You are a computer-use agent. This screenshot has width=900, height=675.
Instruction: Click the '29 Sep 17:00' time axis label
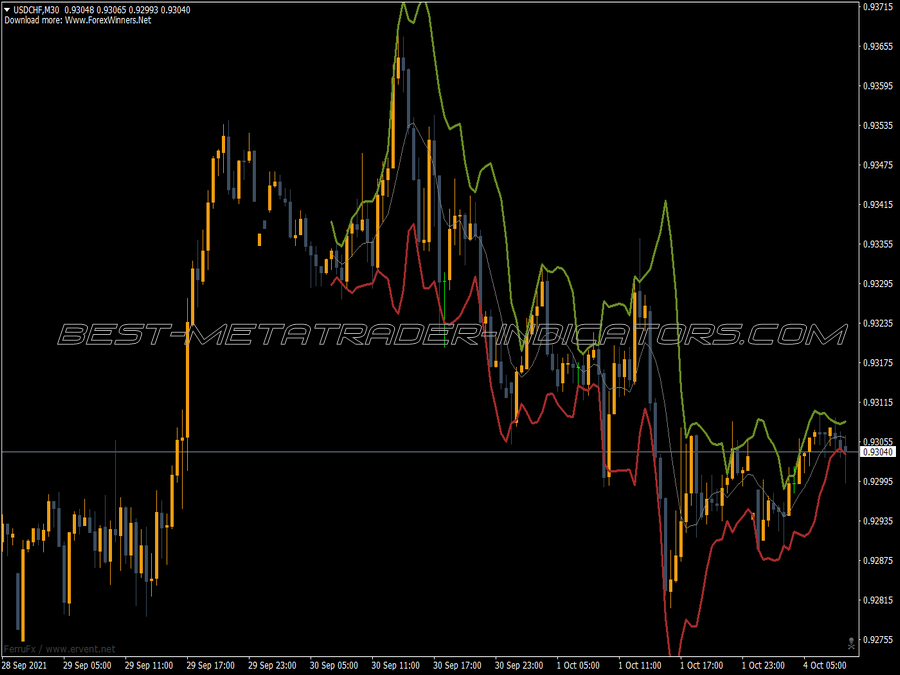coord(211,666)
